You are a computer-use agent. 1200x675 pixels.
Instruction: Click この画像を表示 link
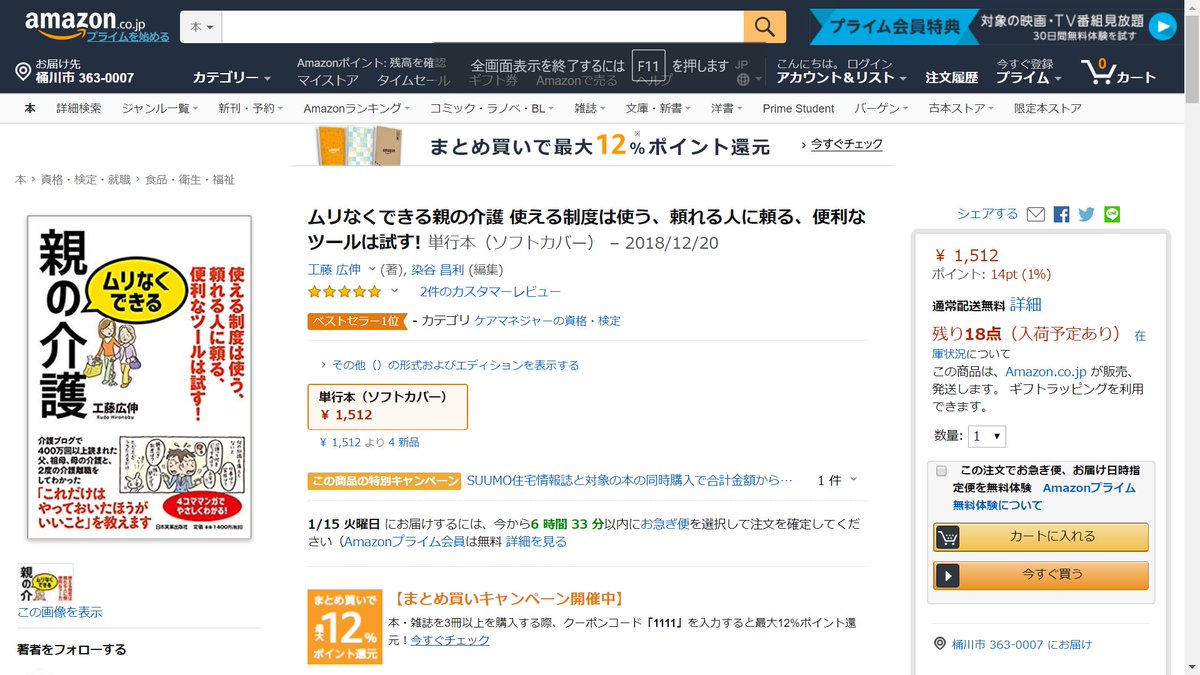[x=59, y=612]
